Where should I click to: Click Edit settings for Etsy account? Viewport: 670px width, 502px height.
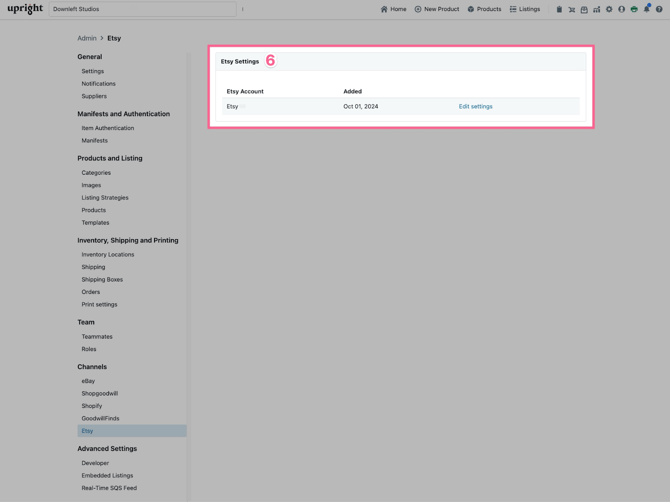[475, 106]
